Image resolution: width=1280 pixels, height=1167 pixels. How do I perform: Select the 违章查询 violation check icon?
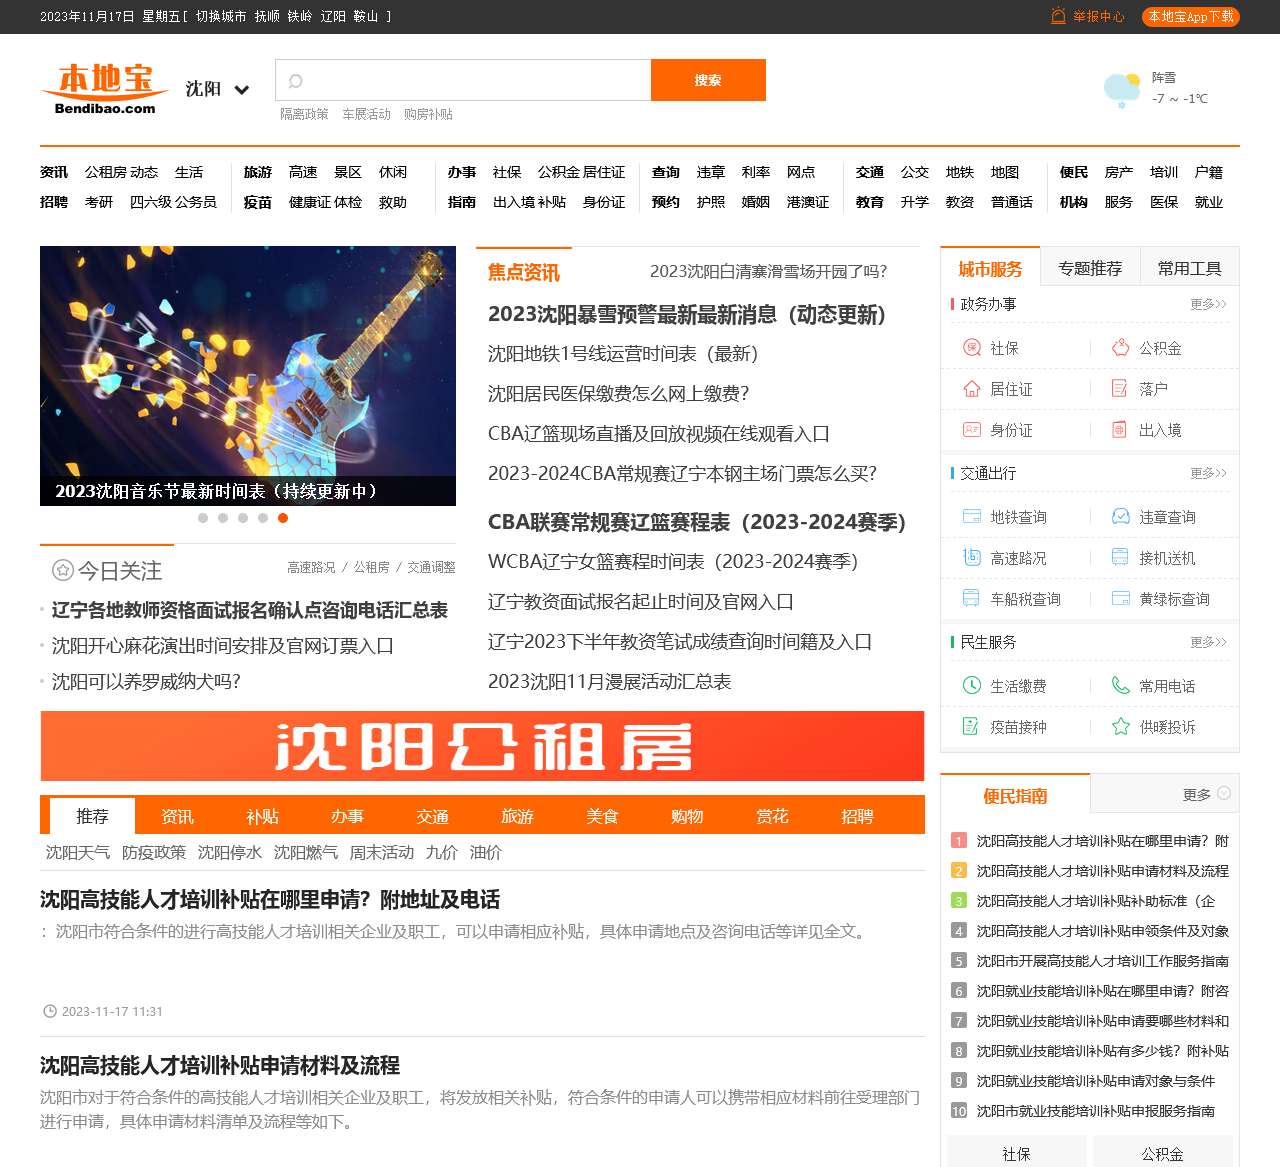(x=1120, y=517)
